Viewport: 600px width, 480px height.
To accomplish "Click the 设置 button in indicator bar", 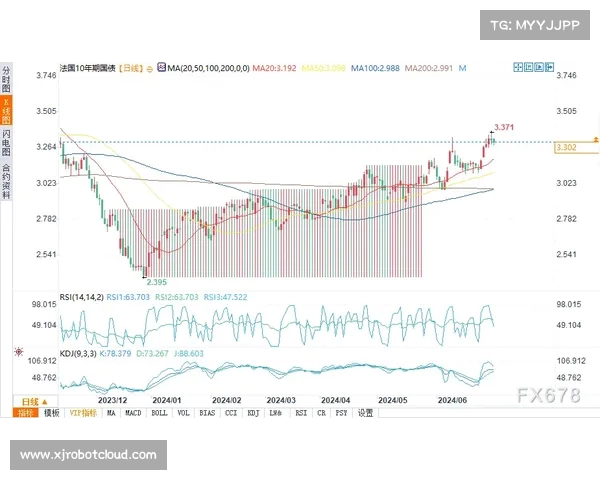I will pyautogui.click(x=365, y=412).
